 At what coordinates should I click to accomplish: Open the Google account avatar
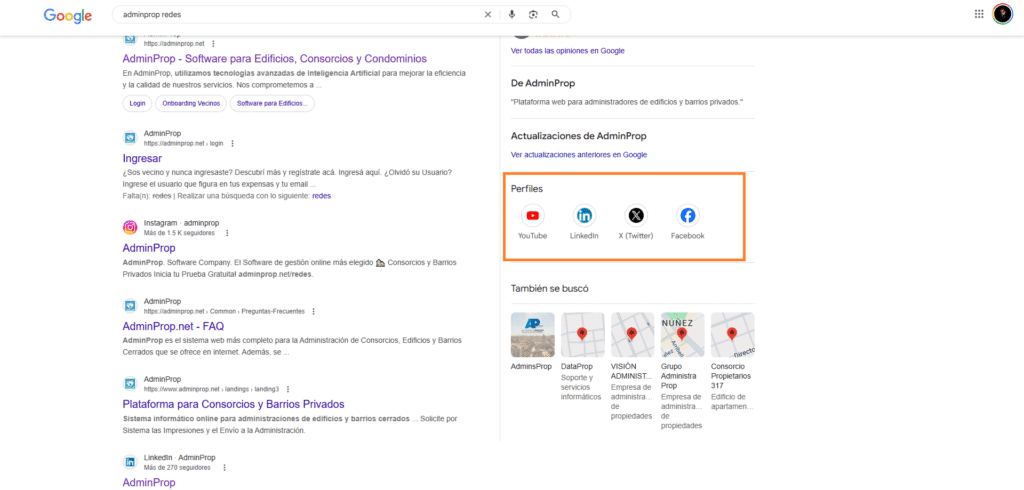click(1002, 14)
